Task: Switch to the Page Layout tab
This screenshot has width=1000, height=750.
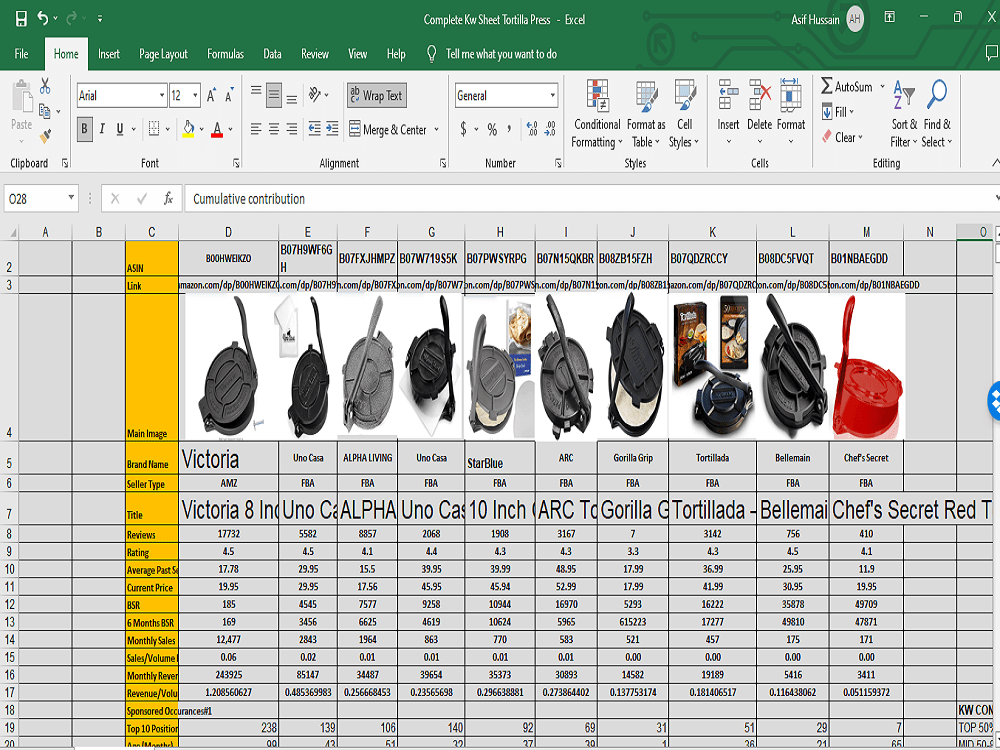Action: click(x=163, y=54)
